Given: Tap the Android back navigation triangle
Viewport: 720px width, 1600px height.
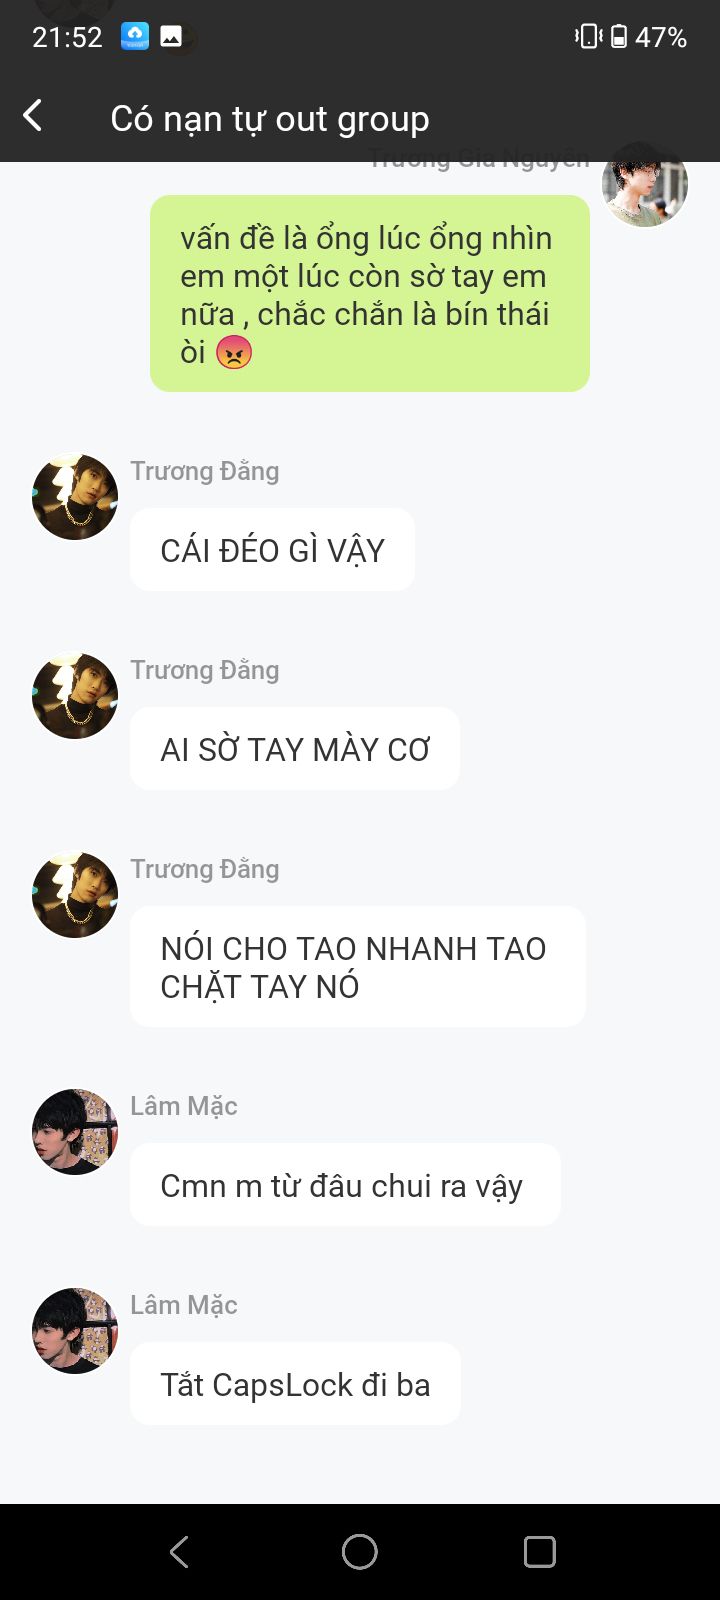Looking at the screenshot, I should (x=180, y=1552).
